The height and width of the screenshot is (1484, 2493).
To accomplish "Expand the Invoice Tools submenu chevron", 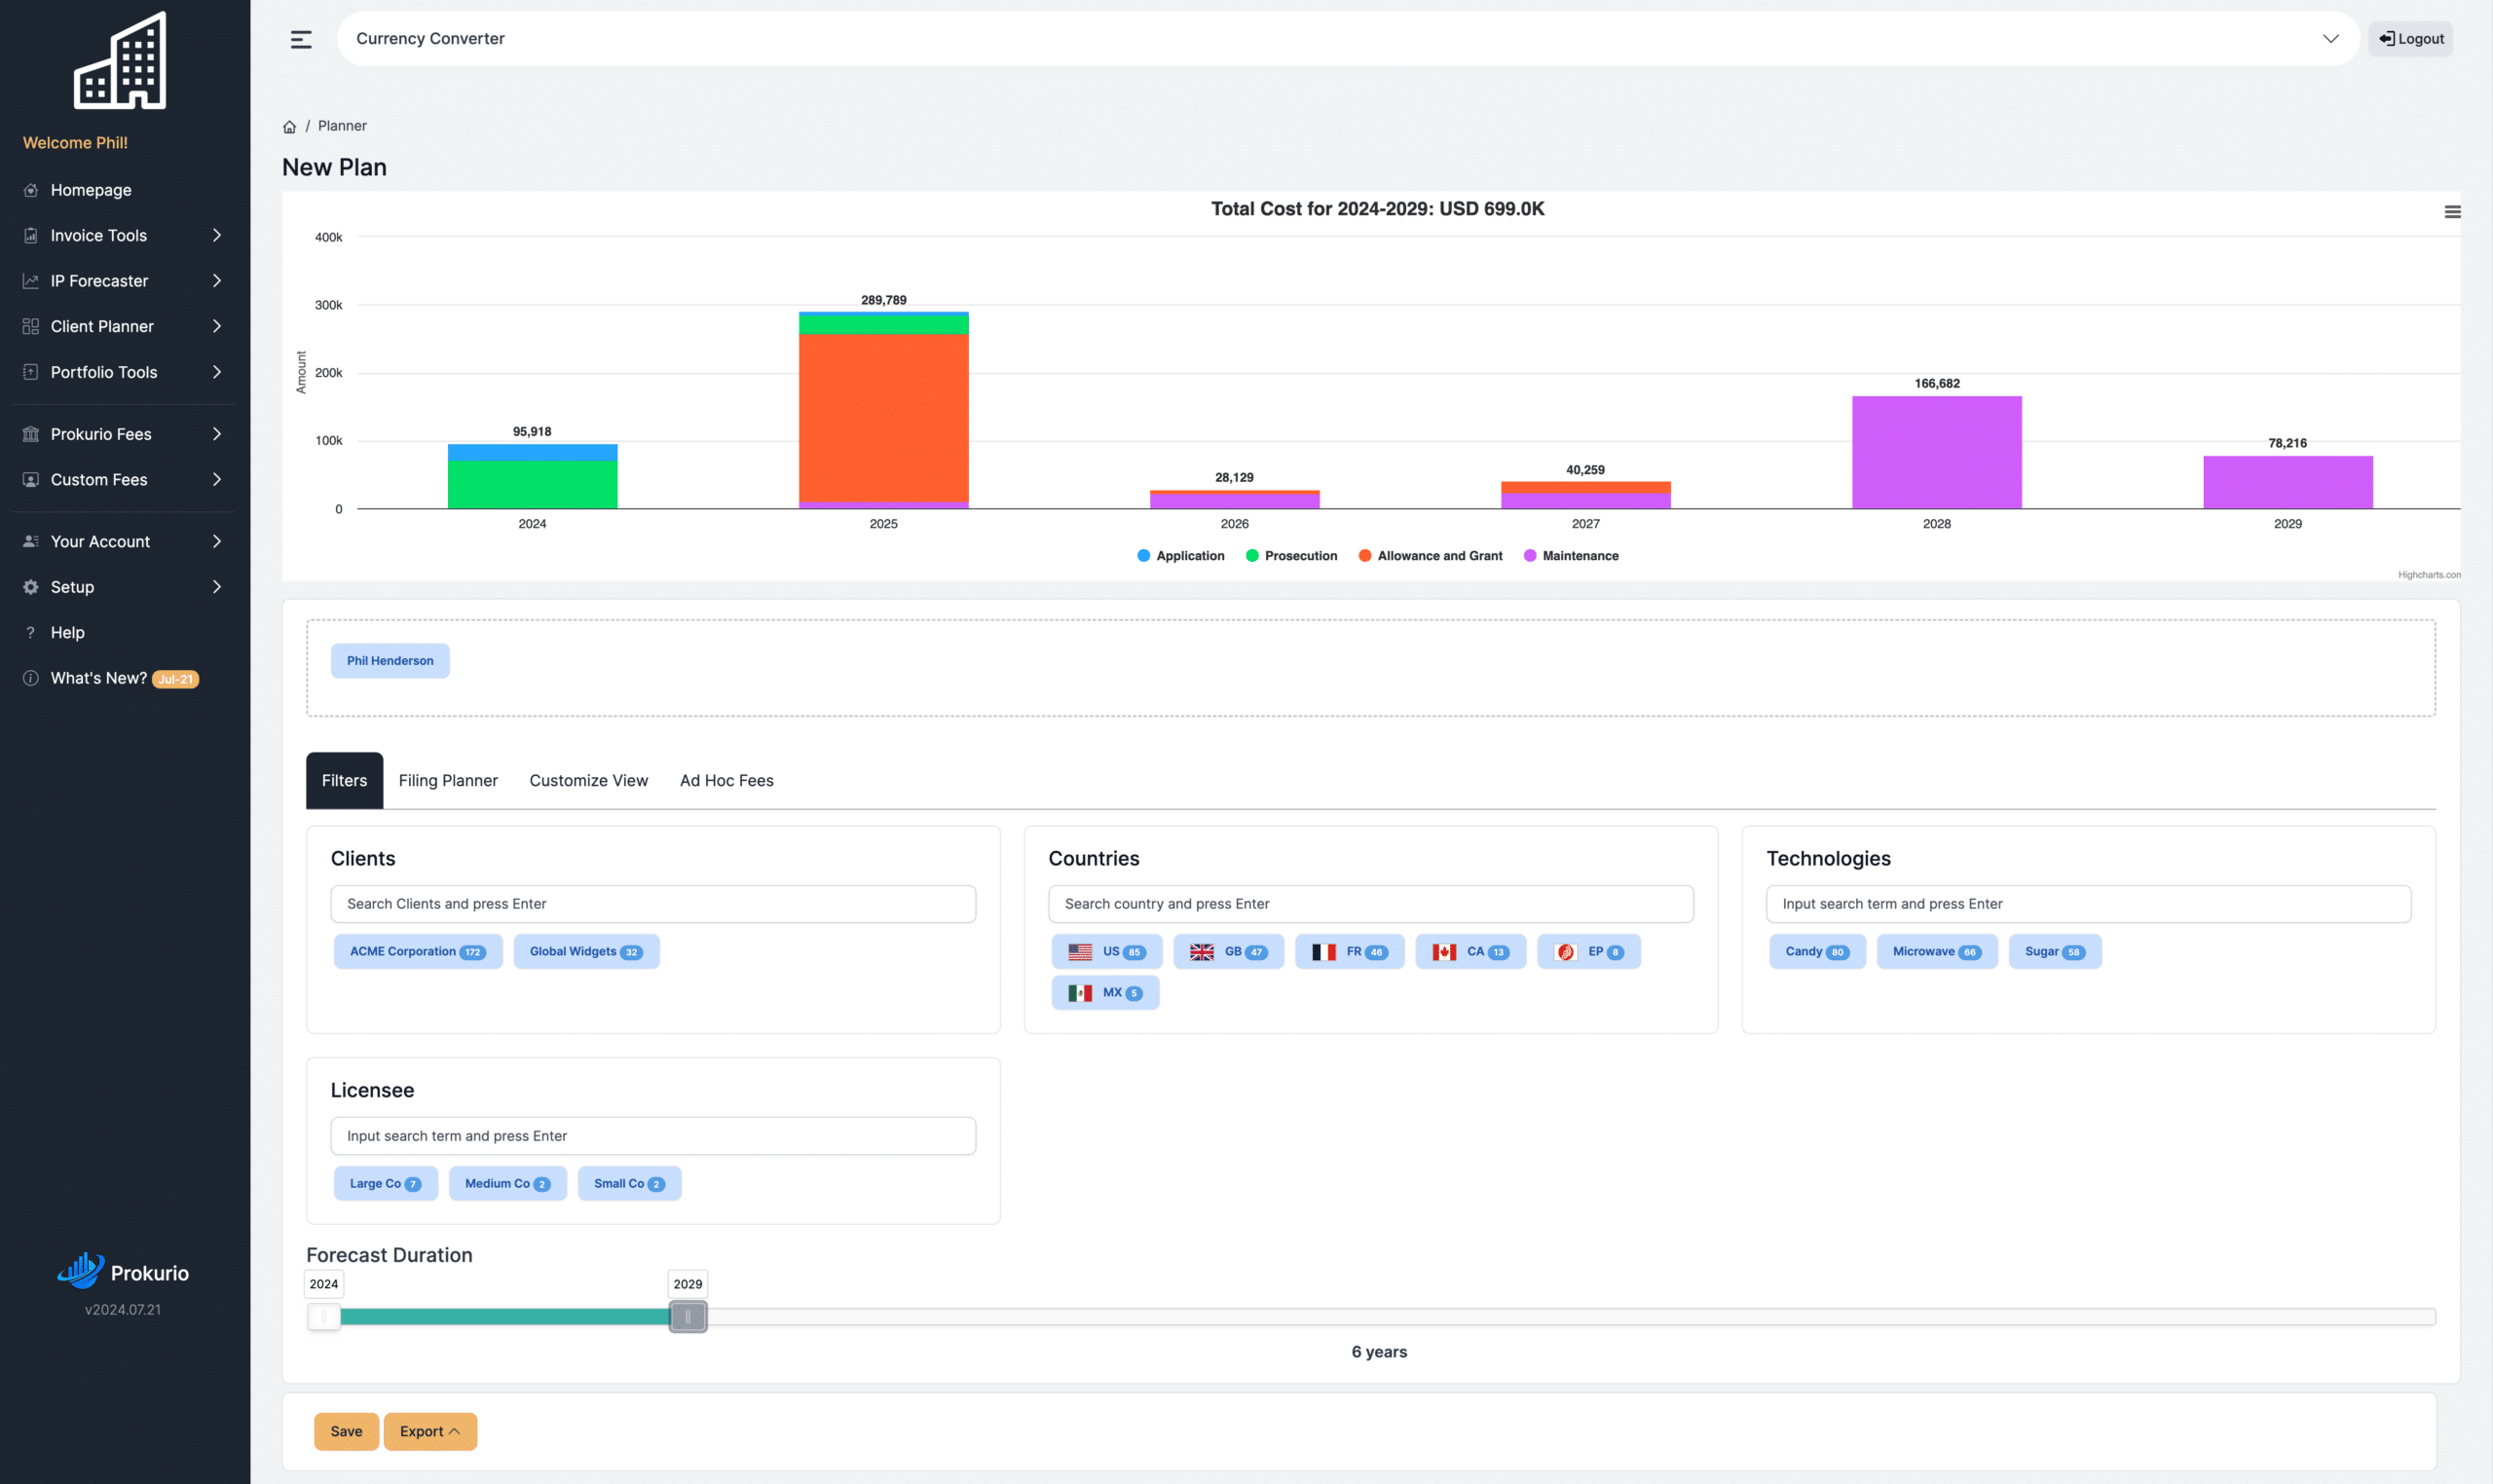I will [x=217, y=235].
